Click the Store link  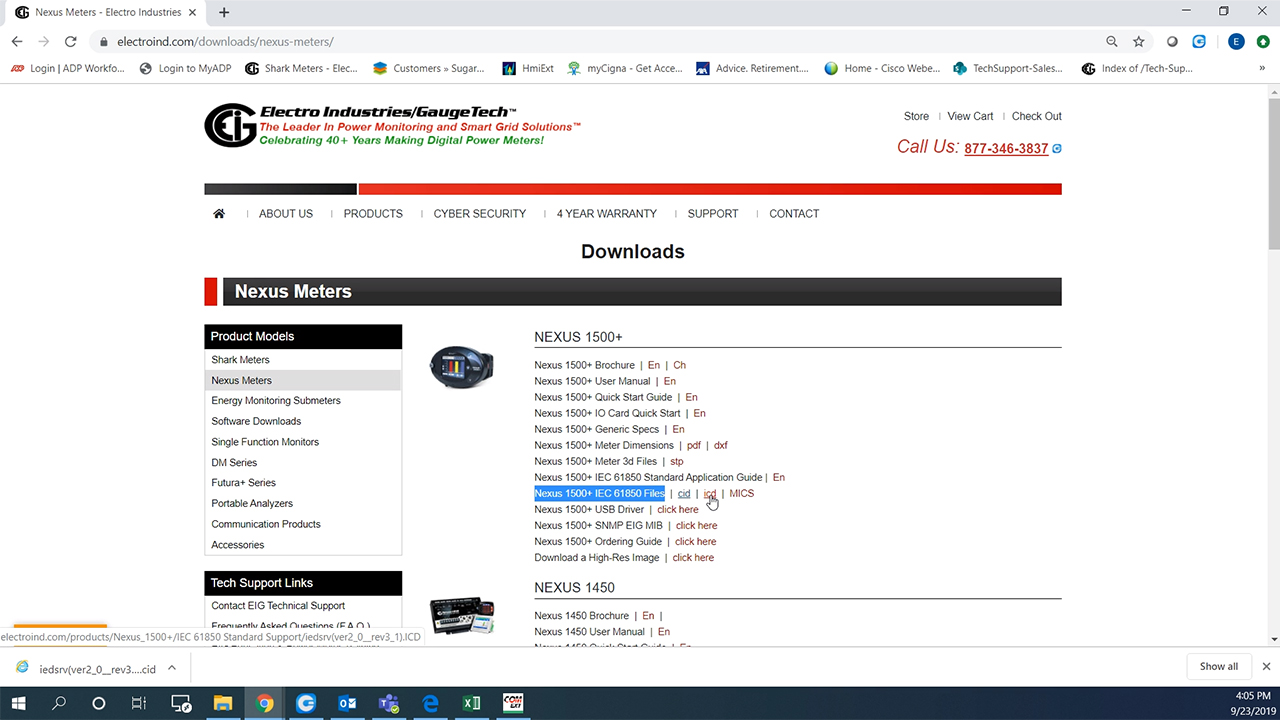(x=916, y=116)
